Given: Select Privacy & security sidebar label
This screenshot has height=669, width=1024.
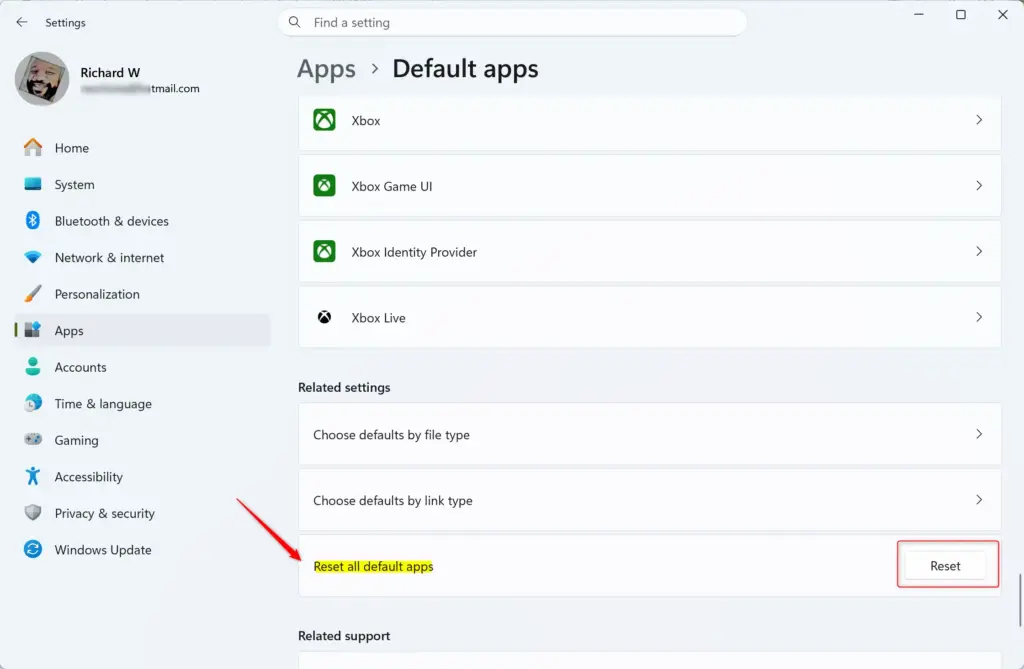Looking at the screenshot, I should point(104,514).
